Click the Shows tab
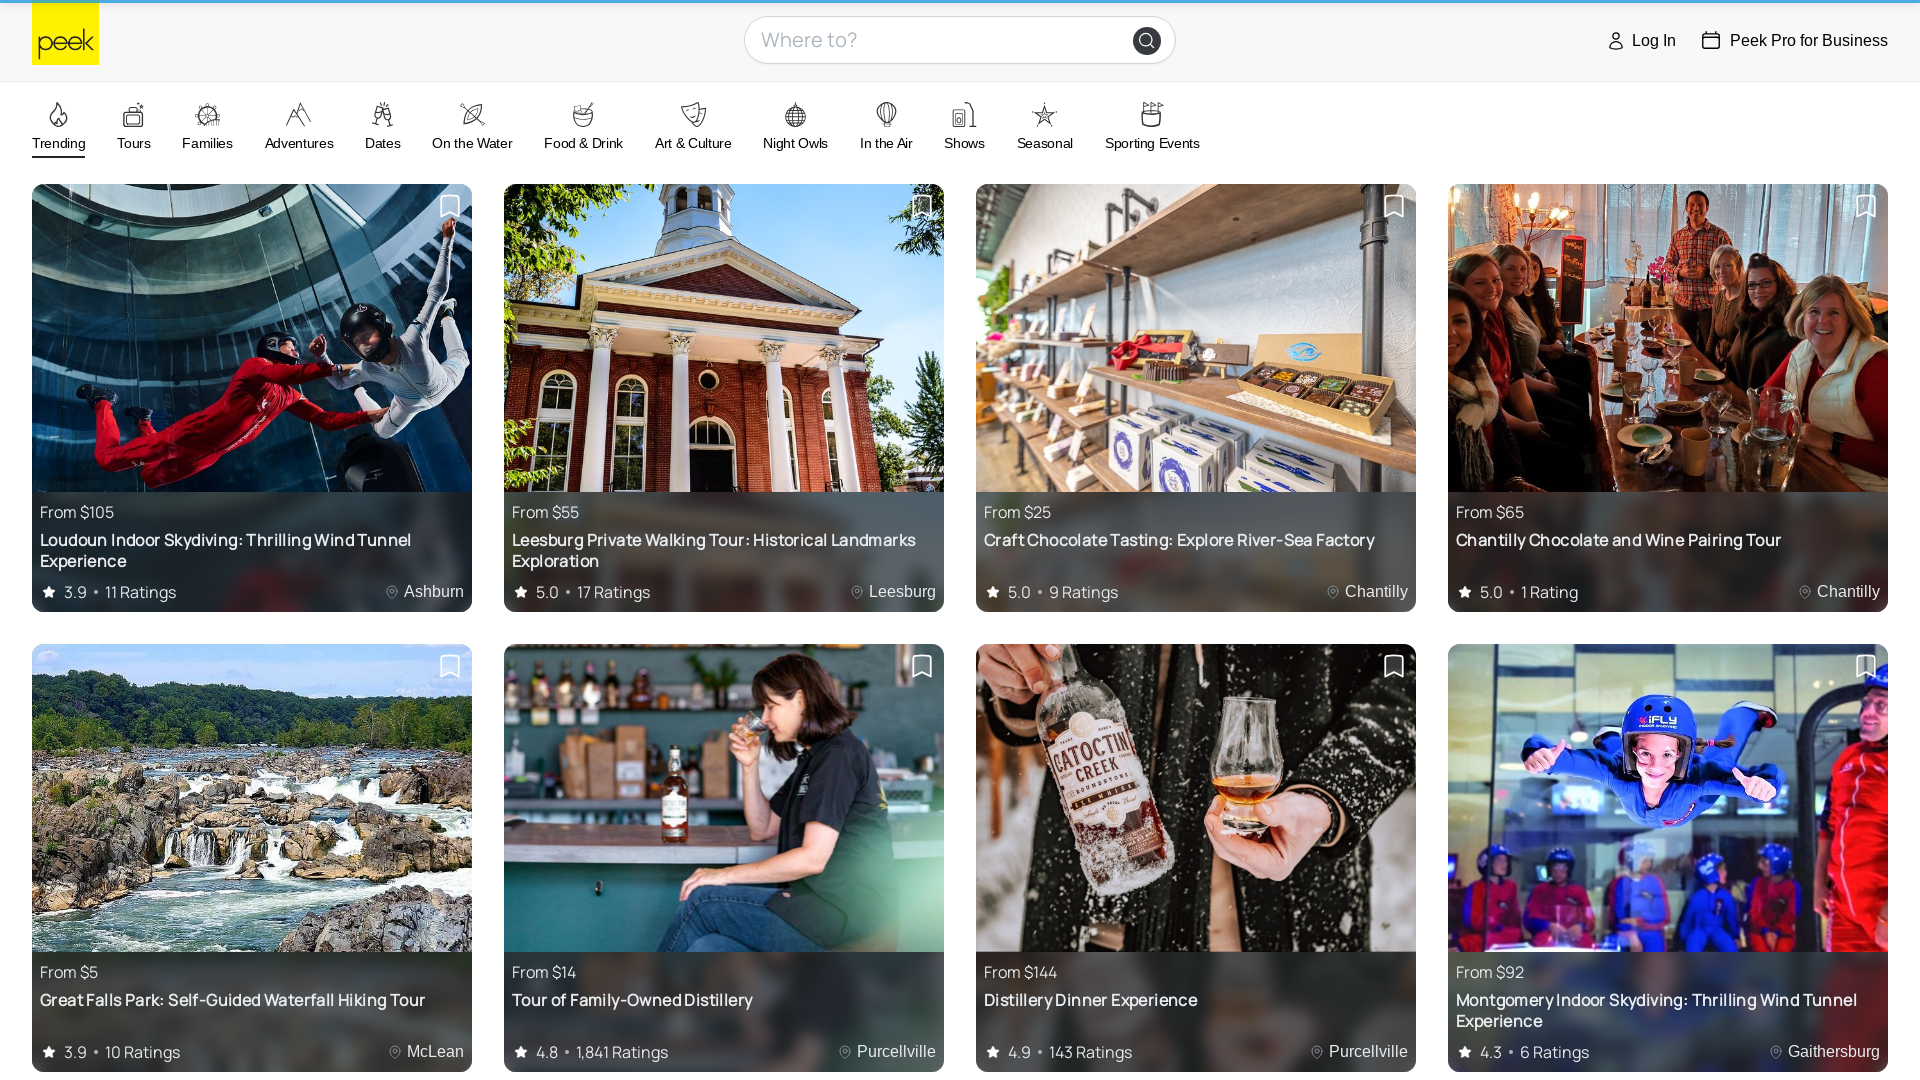Viewport: 1920px width, 1080px height. (x=964, y=125)
